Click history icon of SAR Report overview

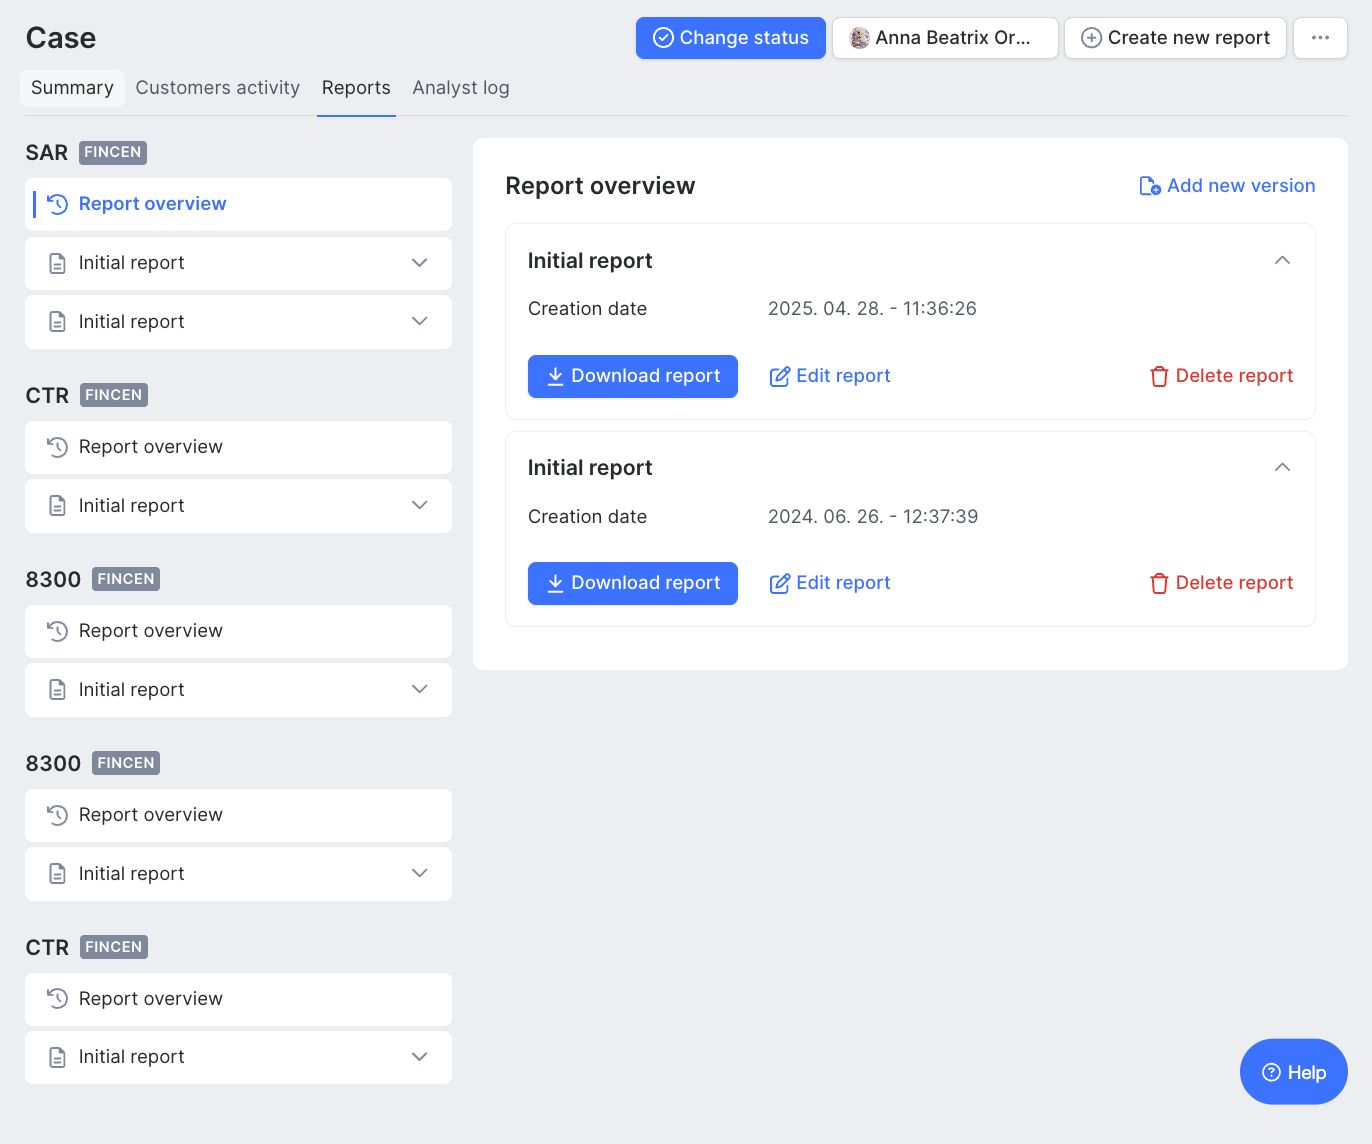[58, 204]
